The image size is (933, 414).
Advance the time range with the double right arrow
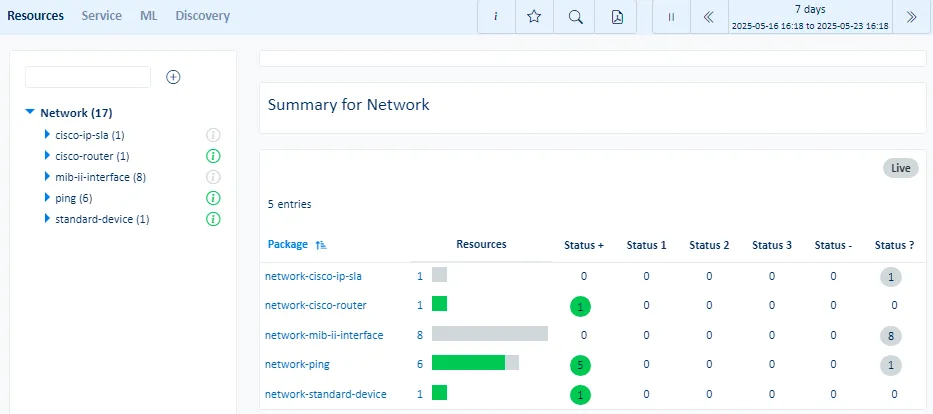click(x=911, y=17)
